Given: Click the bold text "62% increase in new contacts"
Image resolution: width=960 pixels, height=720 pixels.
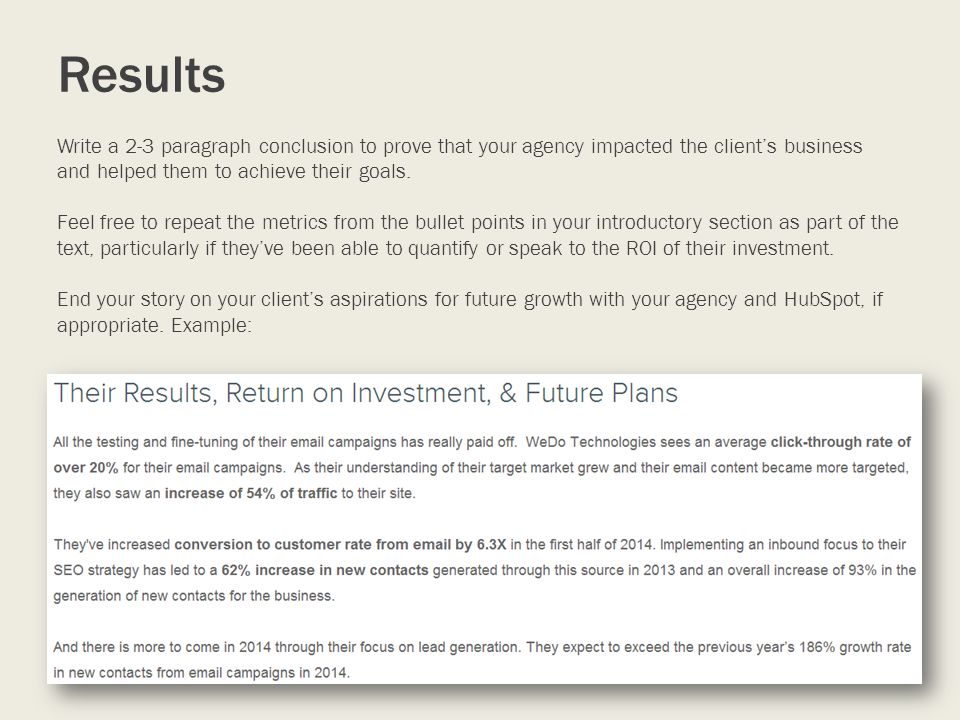Looking at the screenshot, I should coord(324,571).
